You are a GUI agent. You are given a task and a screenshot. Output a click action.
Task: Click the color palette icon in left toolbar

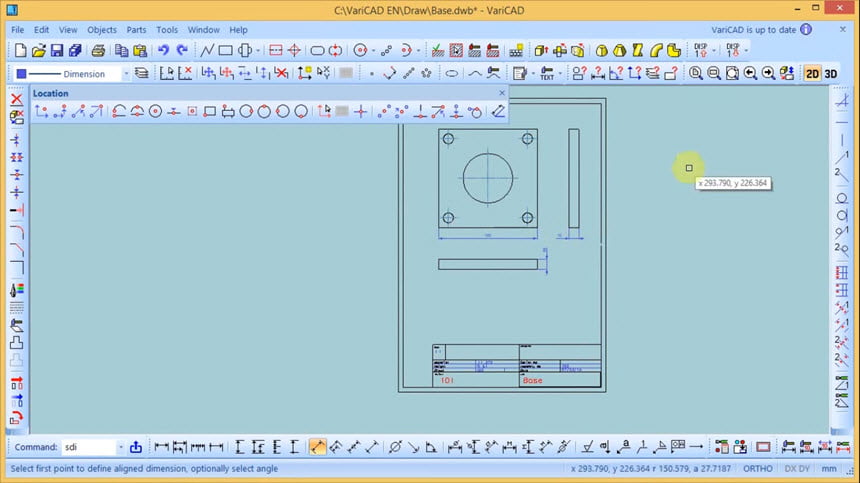[16, 289]
